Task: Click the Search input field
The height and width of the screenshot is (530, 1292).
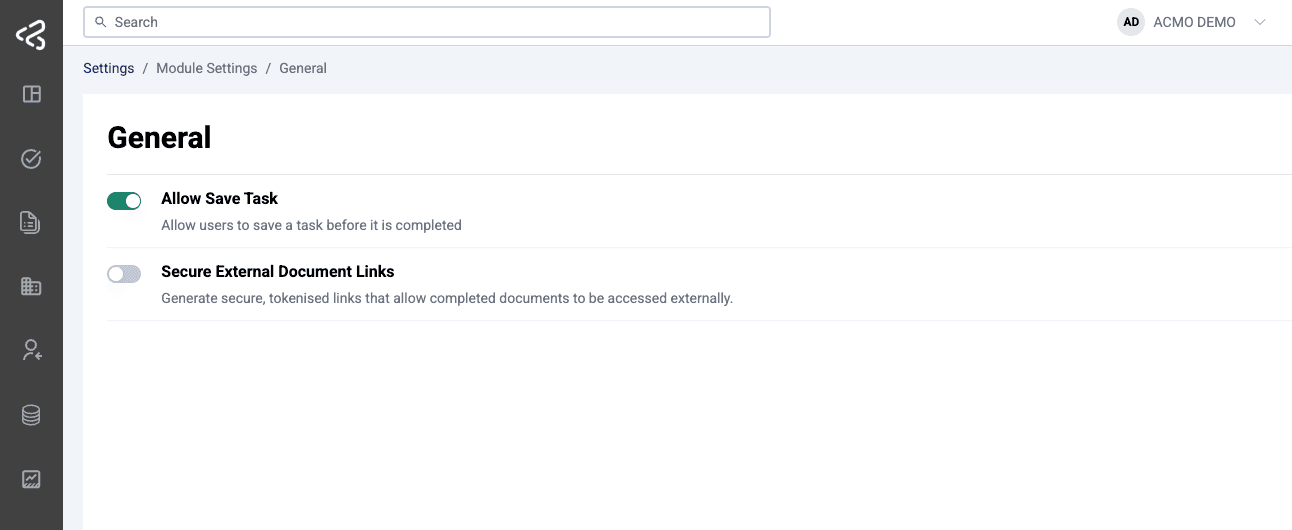Action: point(427,22)
